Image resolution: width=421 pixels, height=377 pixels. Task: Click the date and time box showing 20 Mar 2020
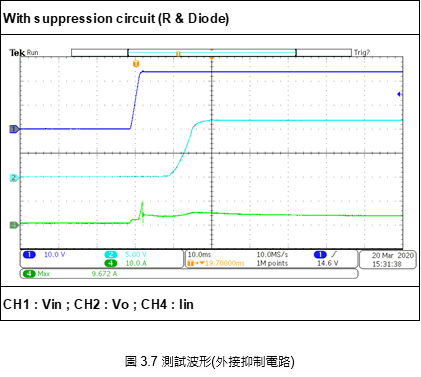pos(388,260)
